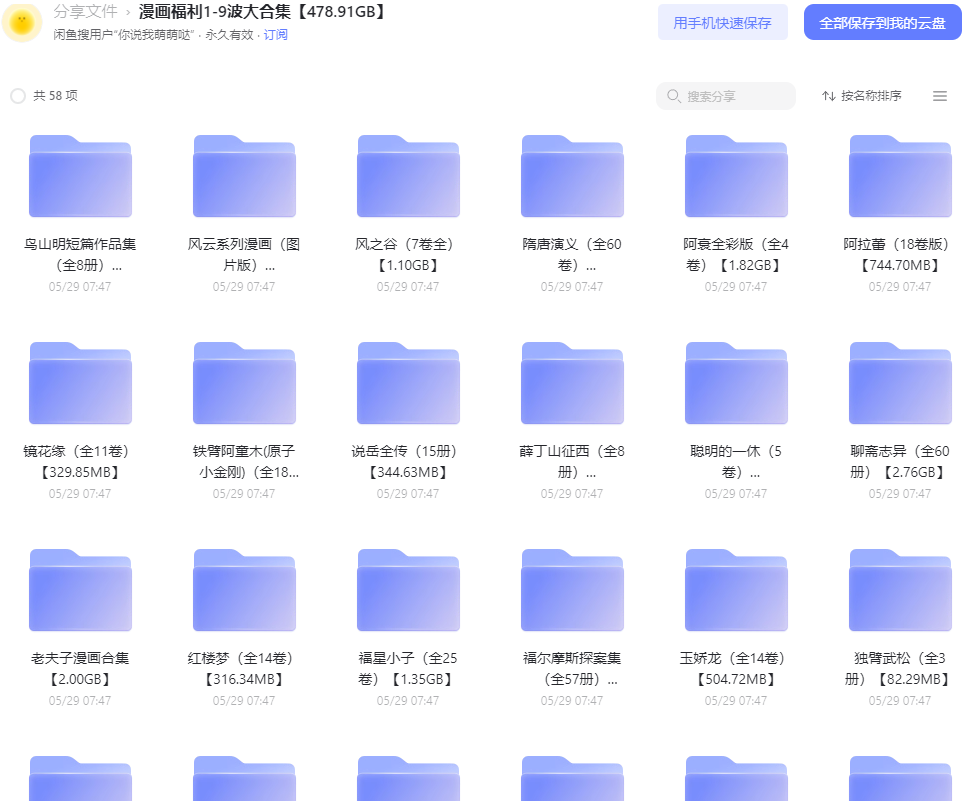Focus the 搜索分享 search field
Screen dimensions: 971x801
coord(726,96)
